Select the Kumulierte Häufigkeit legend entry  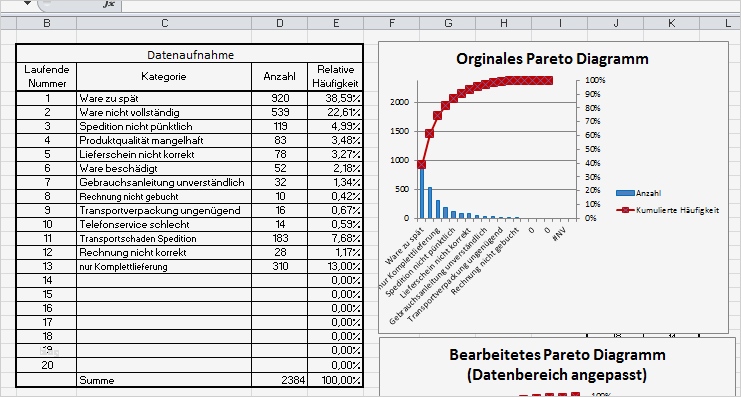click(668, 210)
